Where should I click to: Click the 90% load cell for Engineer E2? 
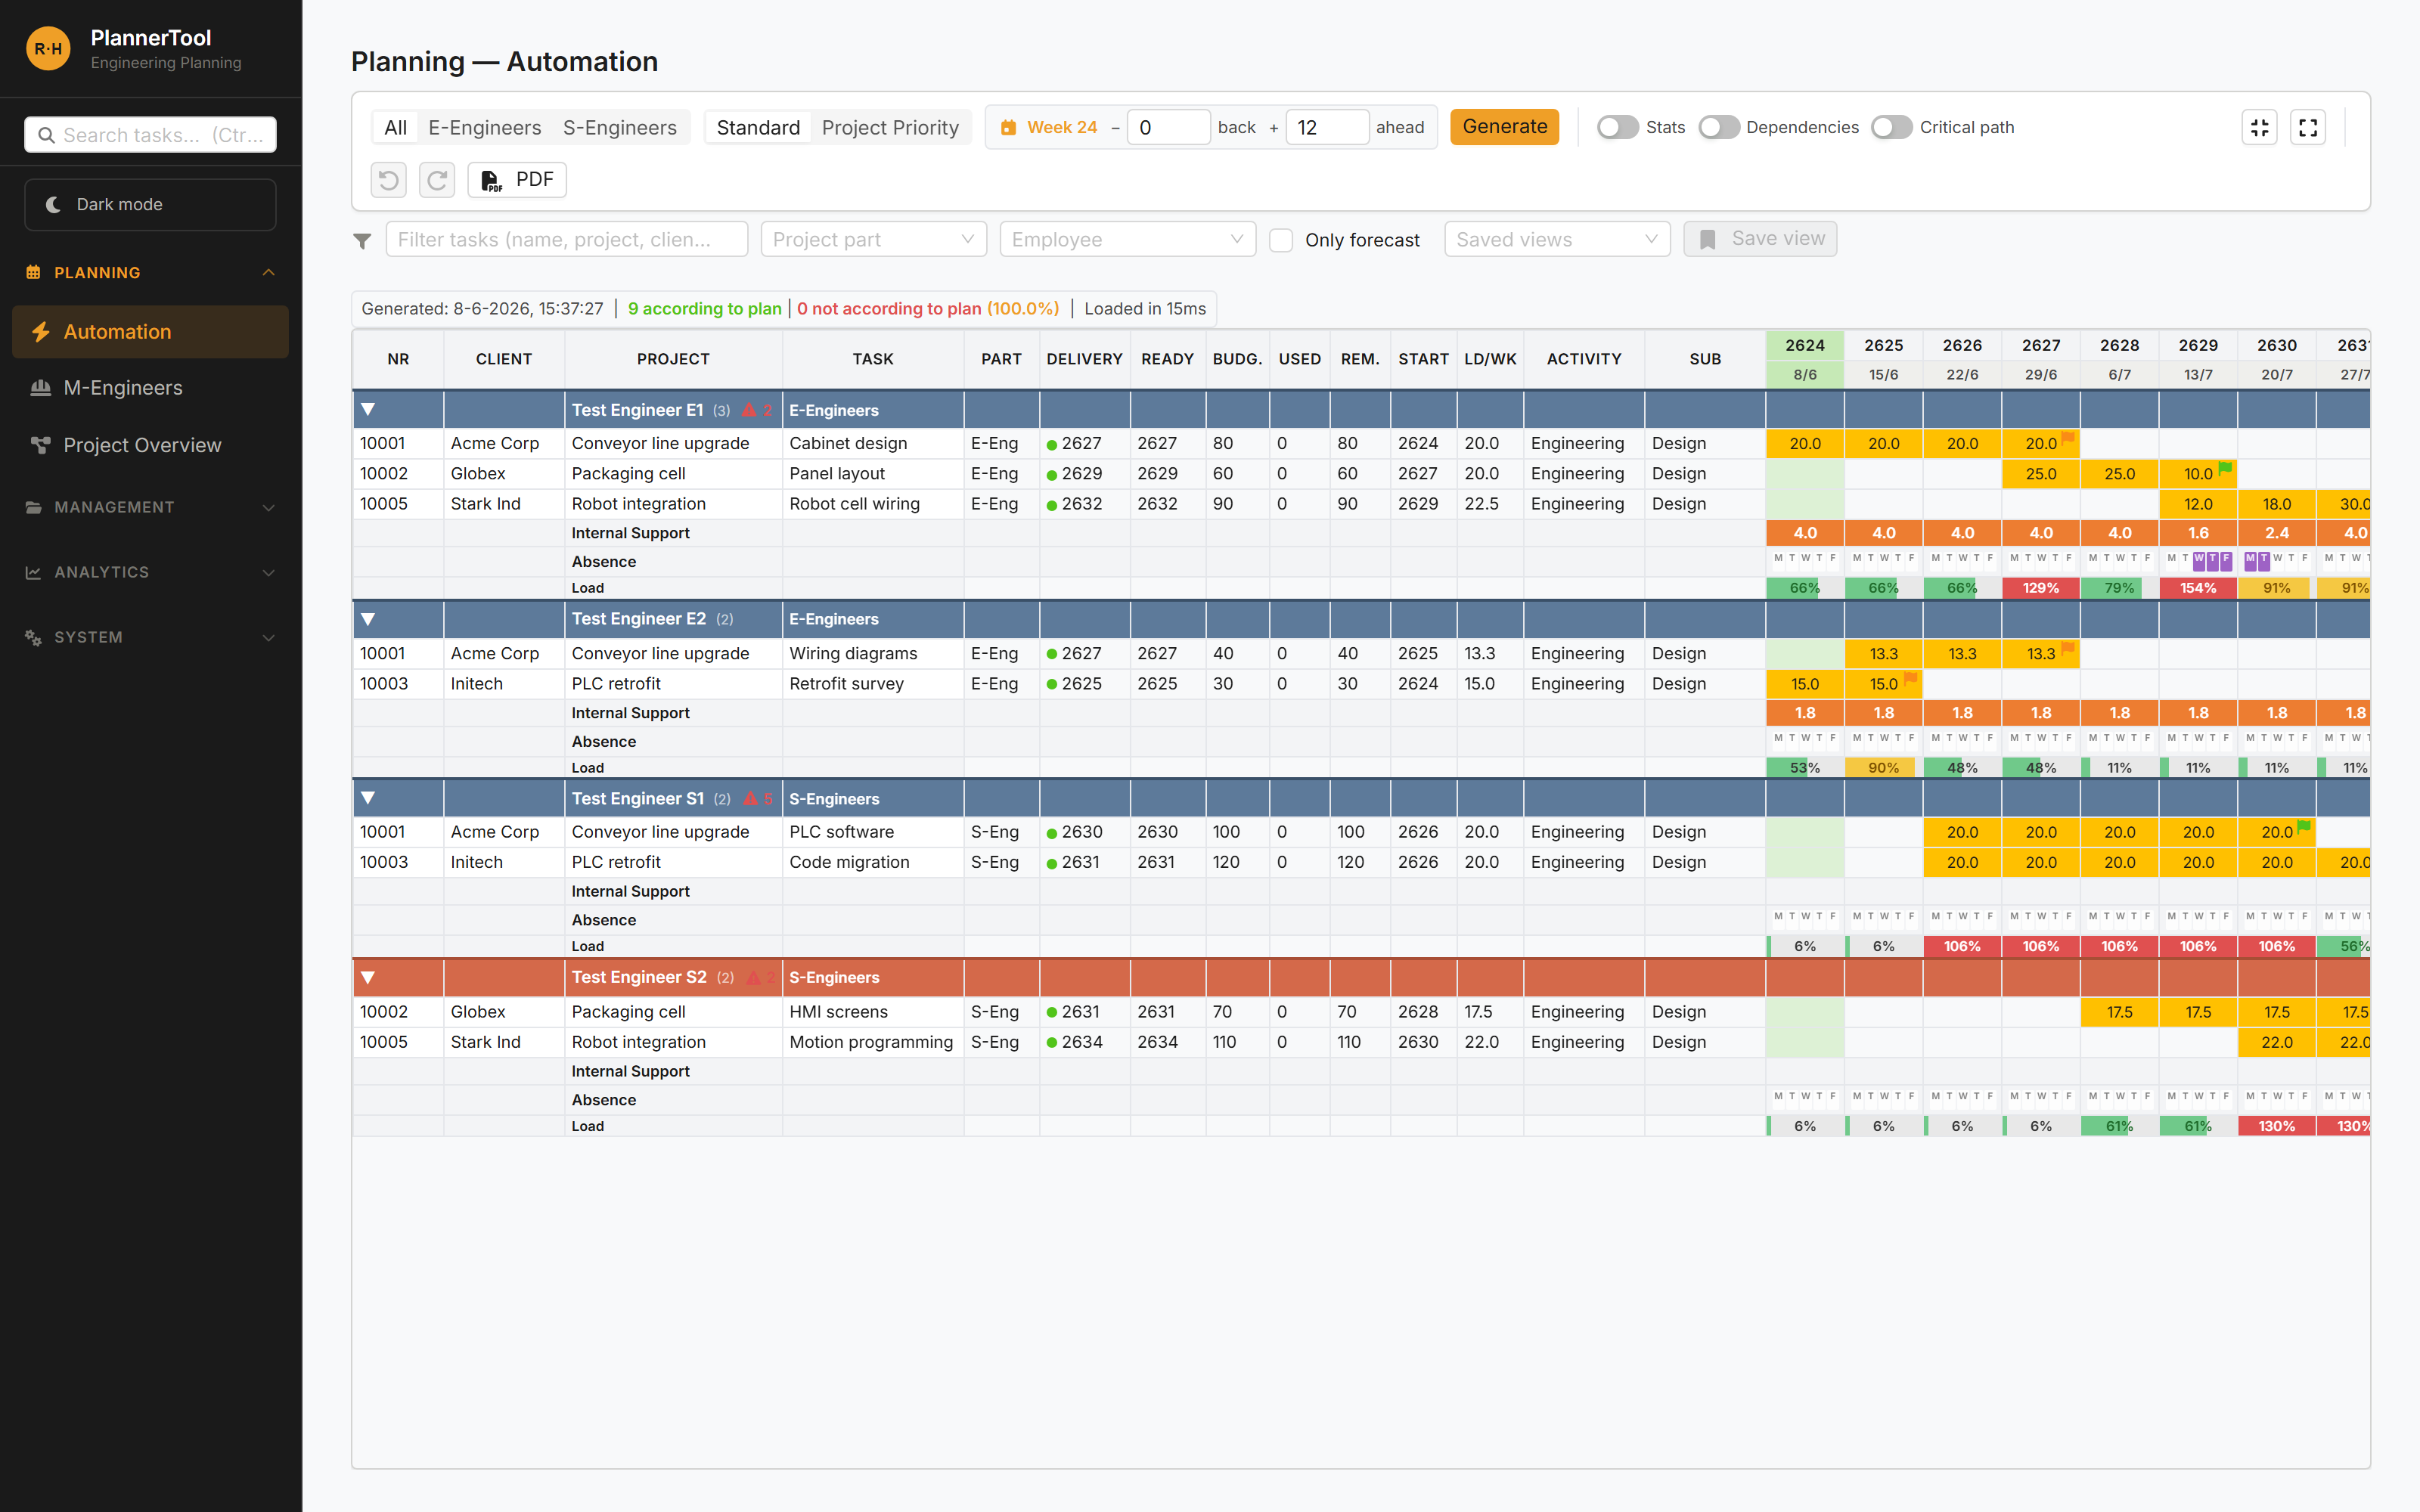[x=1883, y=767]
